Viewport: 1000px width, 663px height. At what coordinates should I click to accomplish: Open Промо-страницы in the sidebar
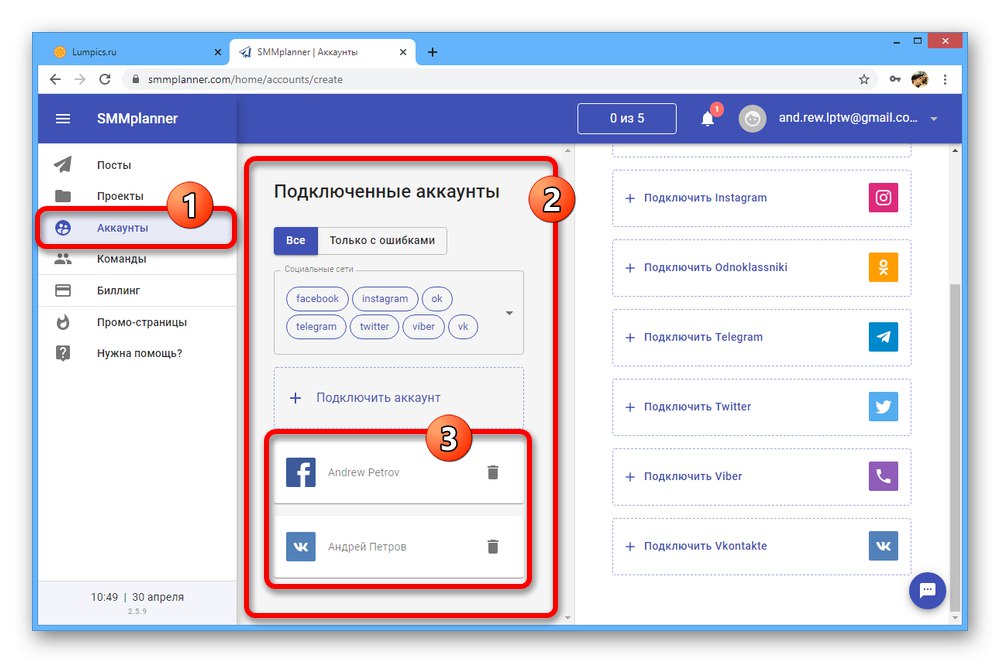coord(137,322)
